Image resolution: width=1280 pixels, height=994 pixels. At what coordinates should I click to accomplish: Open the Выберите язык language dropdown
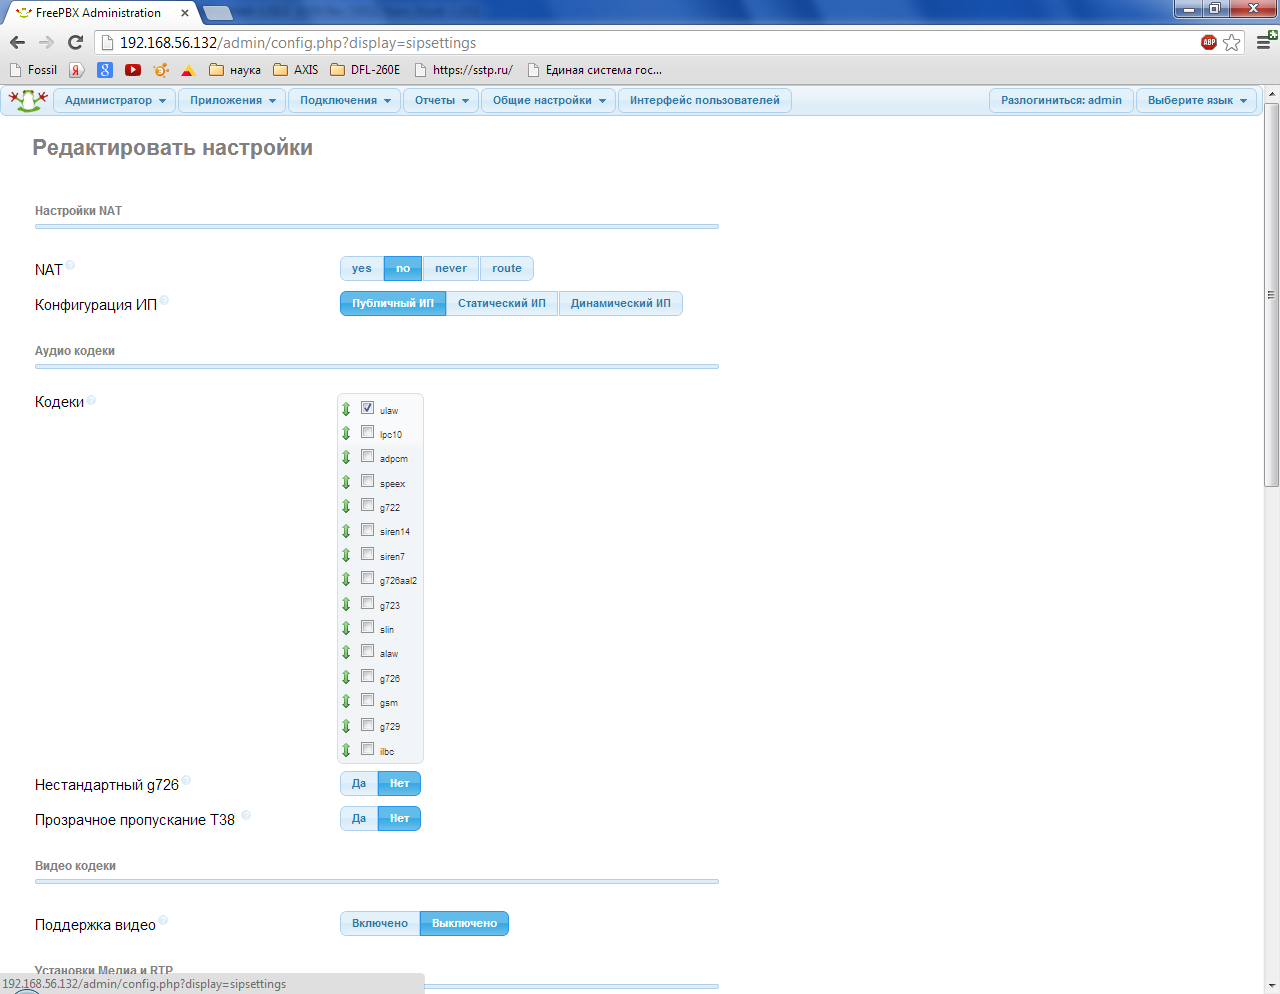coord(1196,100)
